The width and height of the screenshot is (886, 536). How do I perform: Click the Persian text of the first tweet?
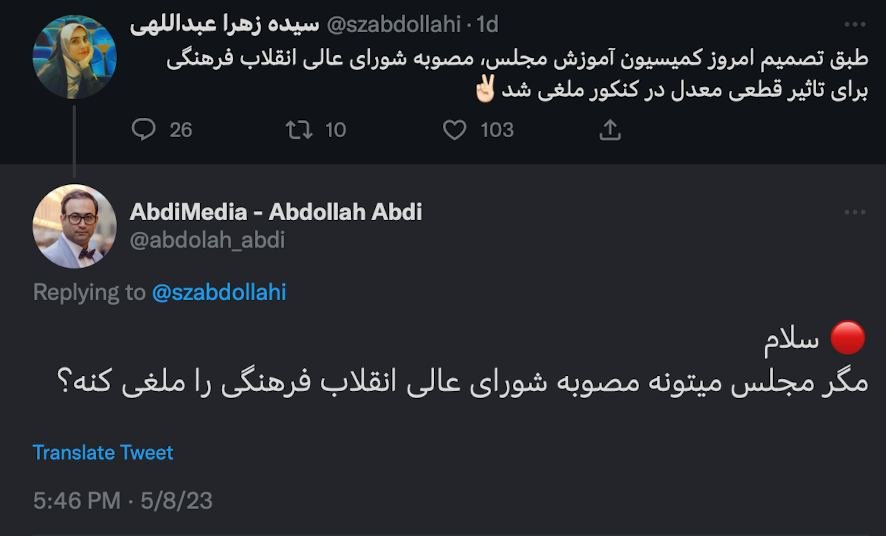pos(520,75)
